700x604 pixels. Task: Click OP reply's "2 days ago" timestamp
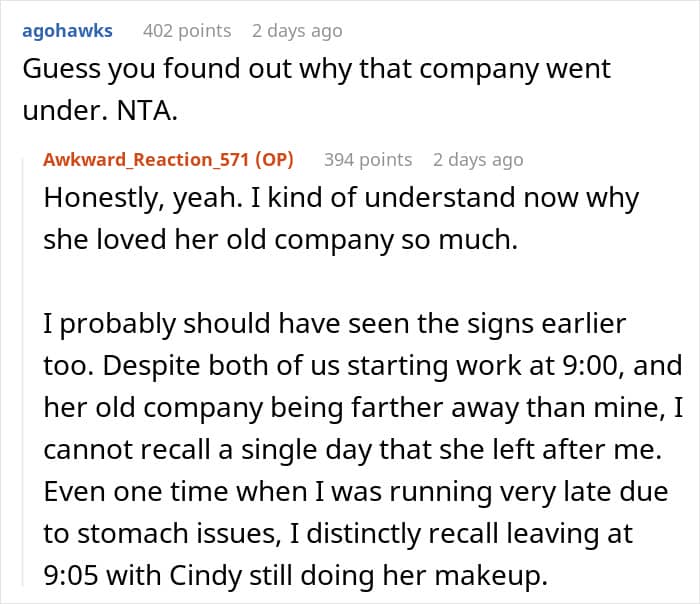pyautogui.click(x=478, y=159)
